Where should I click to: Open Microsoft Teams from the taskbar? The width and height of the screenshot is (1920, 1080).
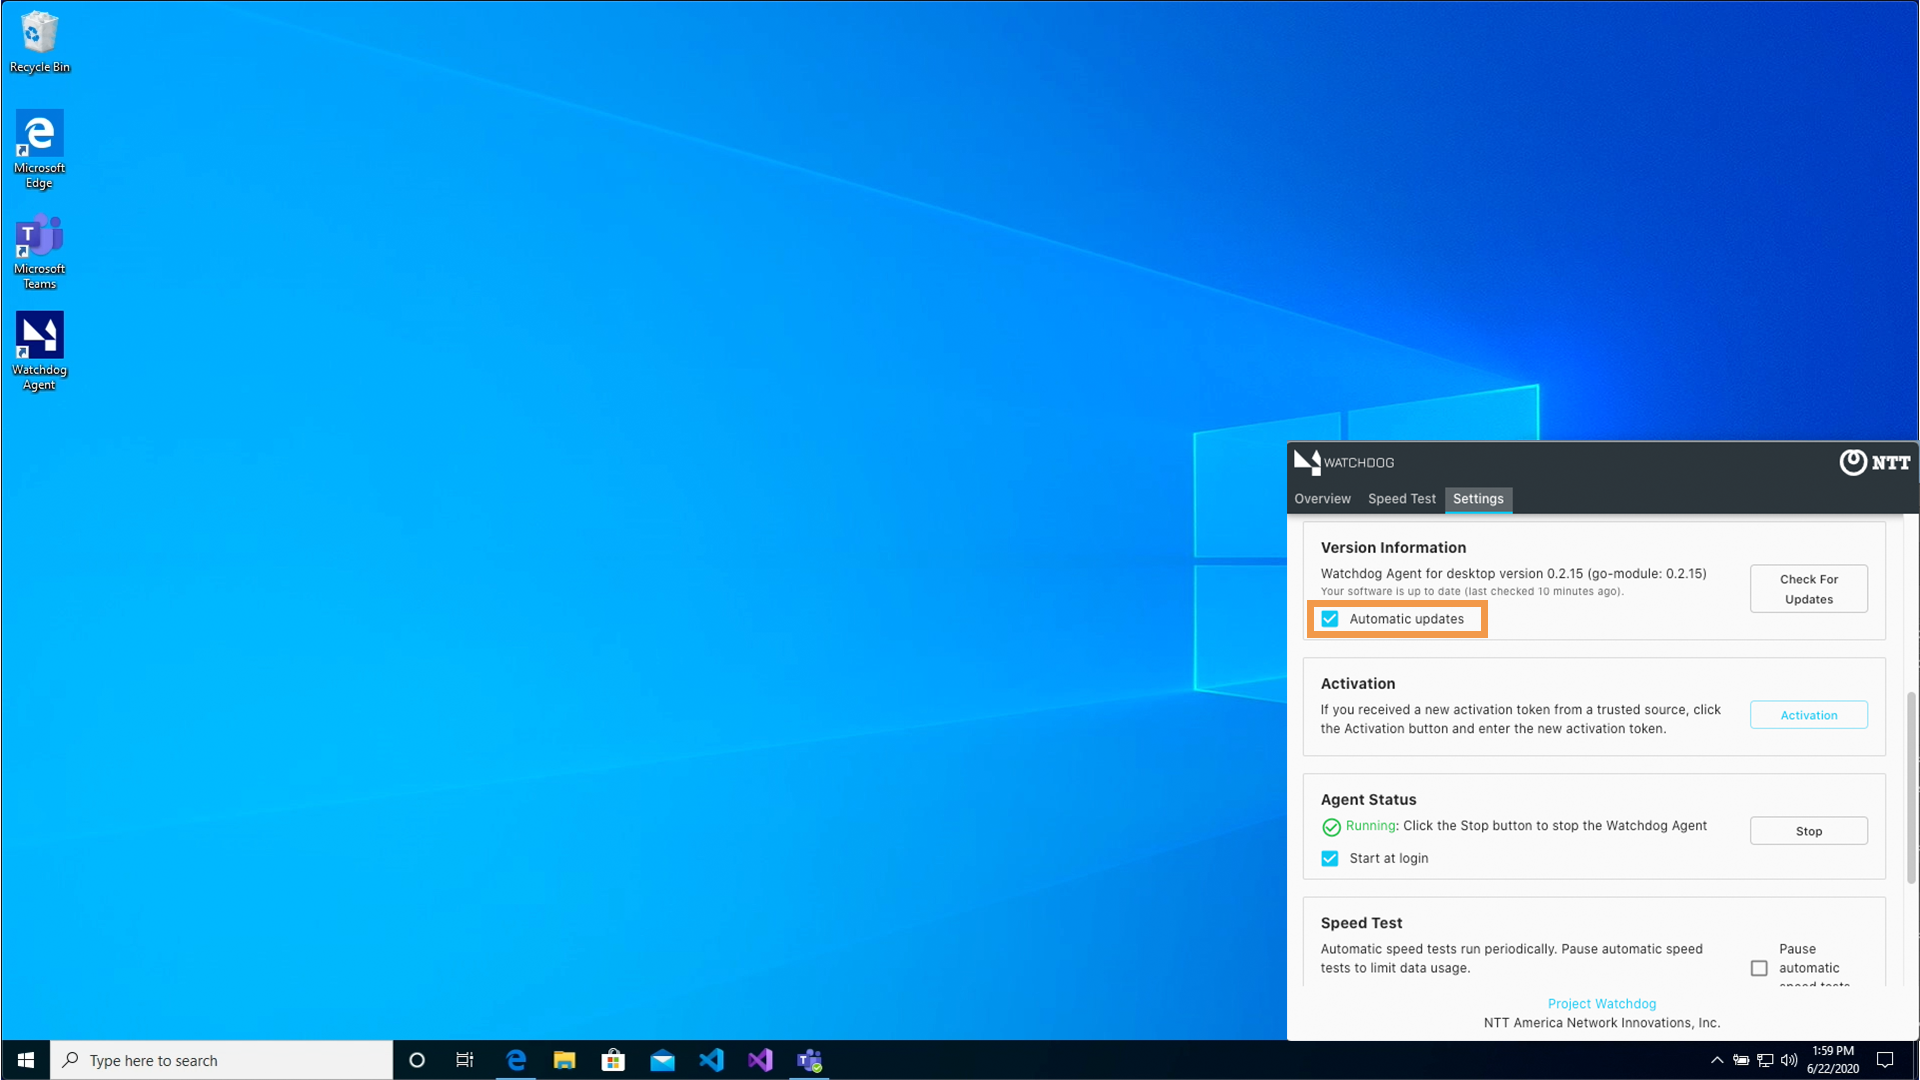coord(809,1060)
